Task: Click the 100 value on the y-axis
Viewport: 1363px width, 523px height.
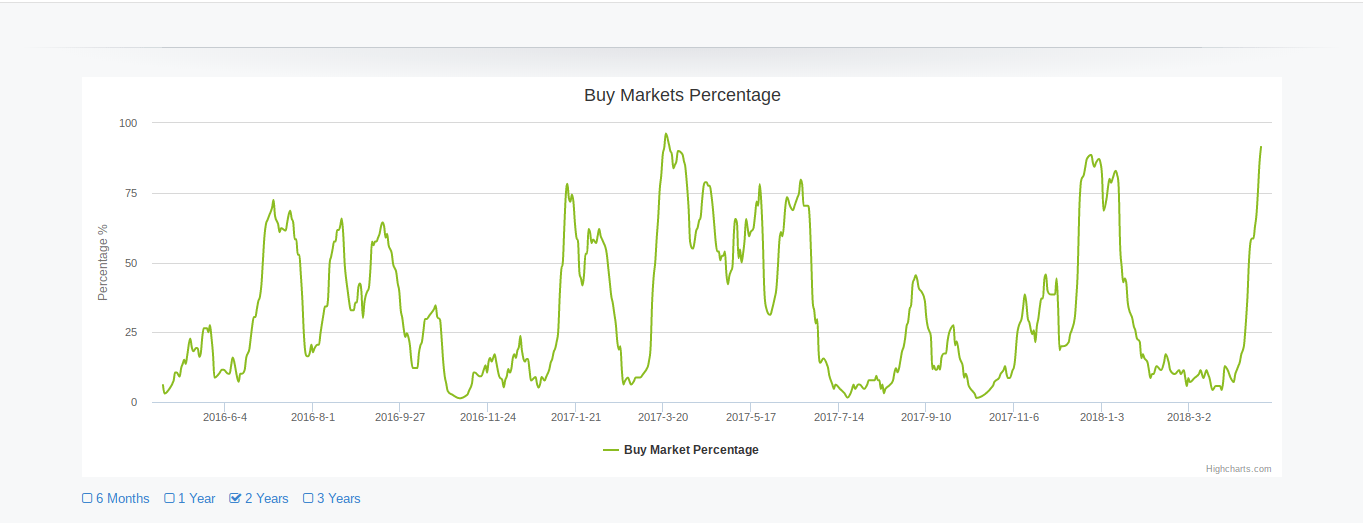Action: [x=128, y=123]
